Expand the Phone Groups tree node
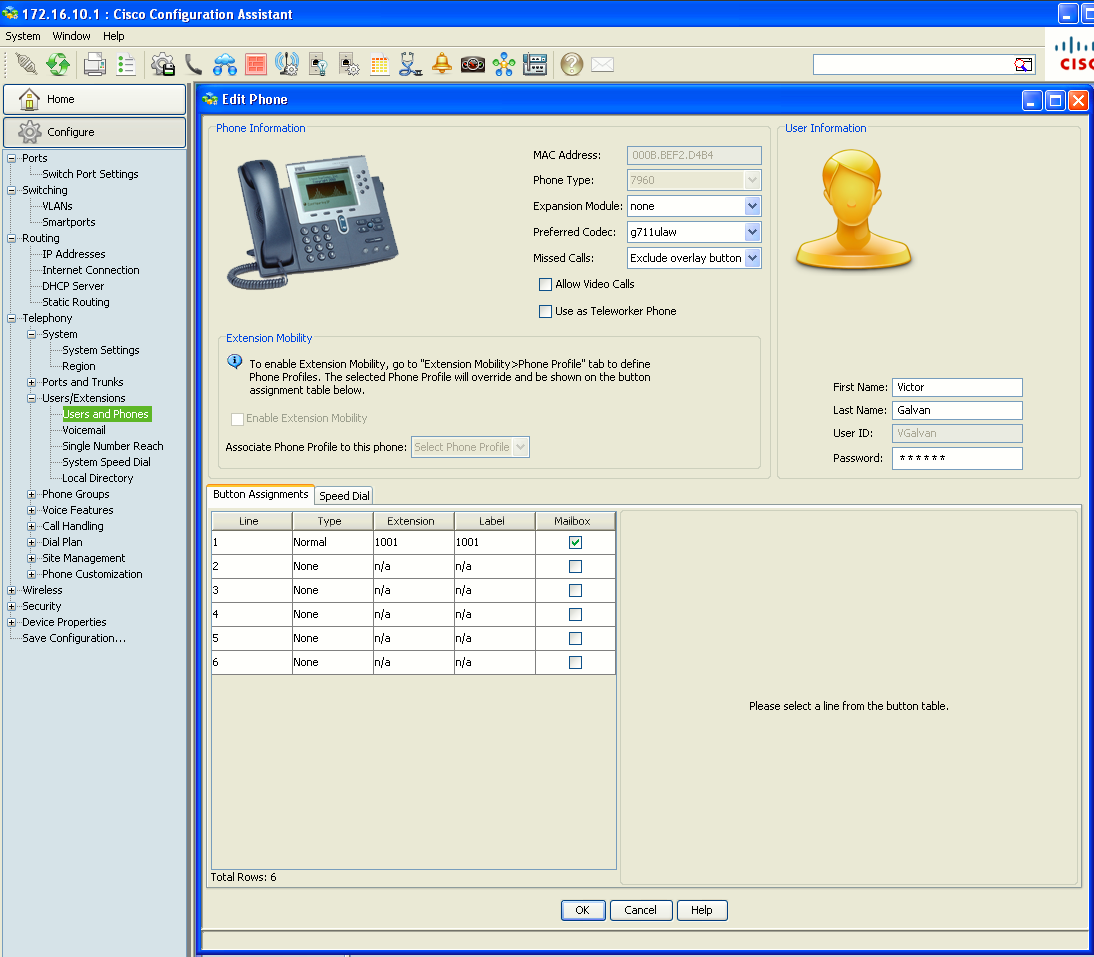 [x=31, y=495]
